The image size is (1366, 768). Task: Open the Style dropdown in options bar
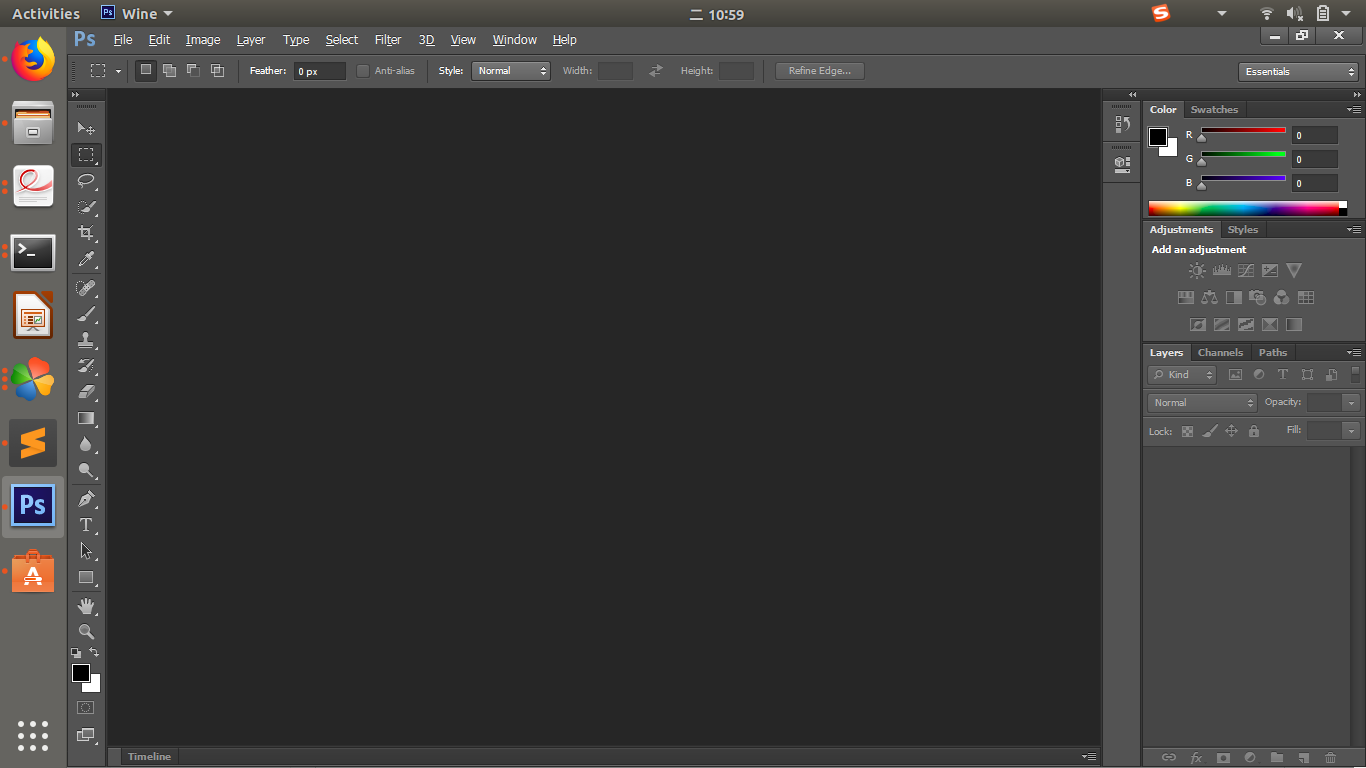[x=510, y=70]
